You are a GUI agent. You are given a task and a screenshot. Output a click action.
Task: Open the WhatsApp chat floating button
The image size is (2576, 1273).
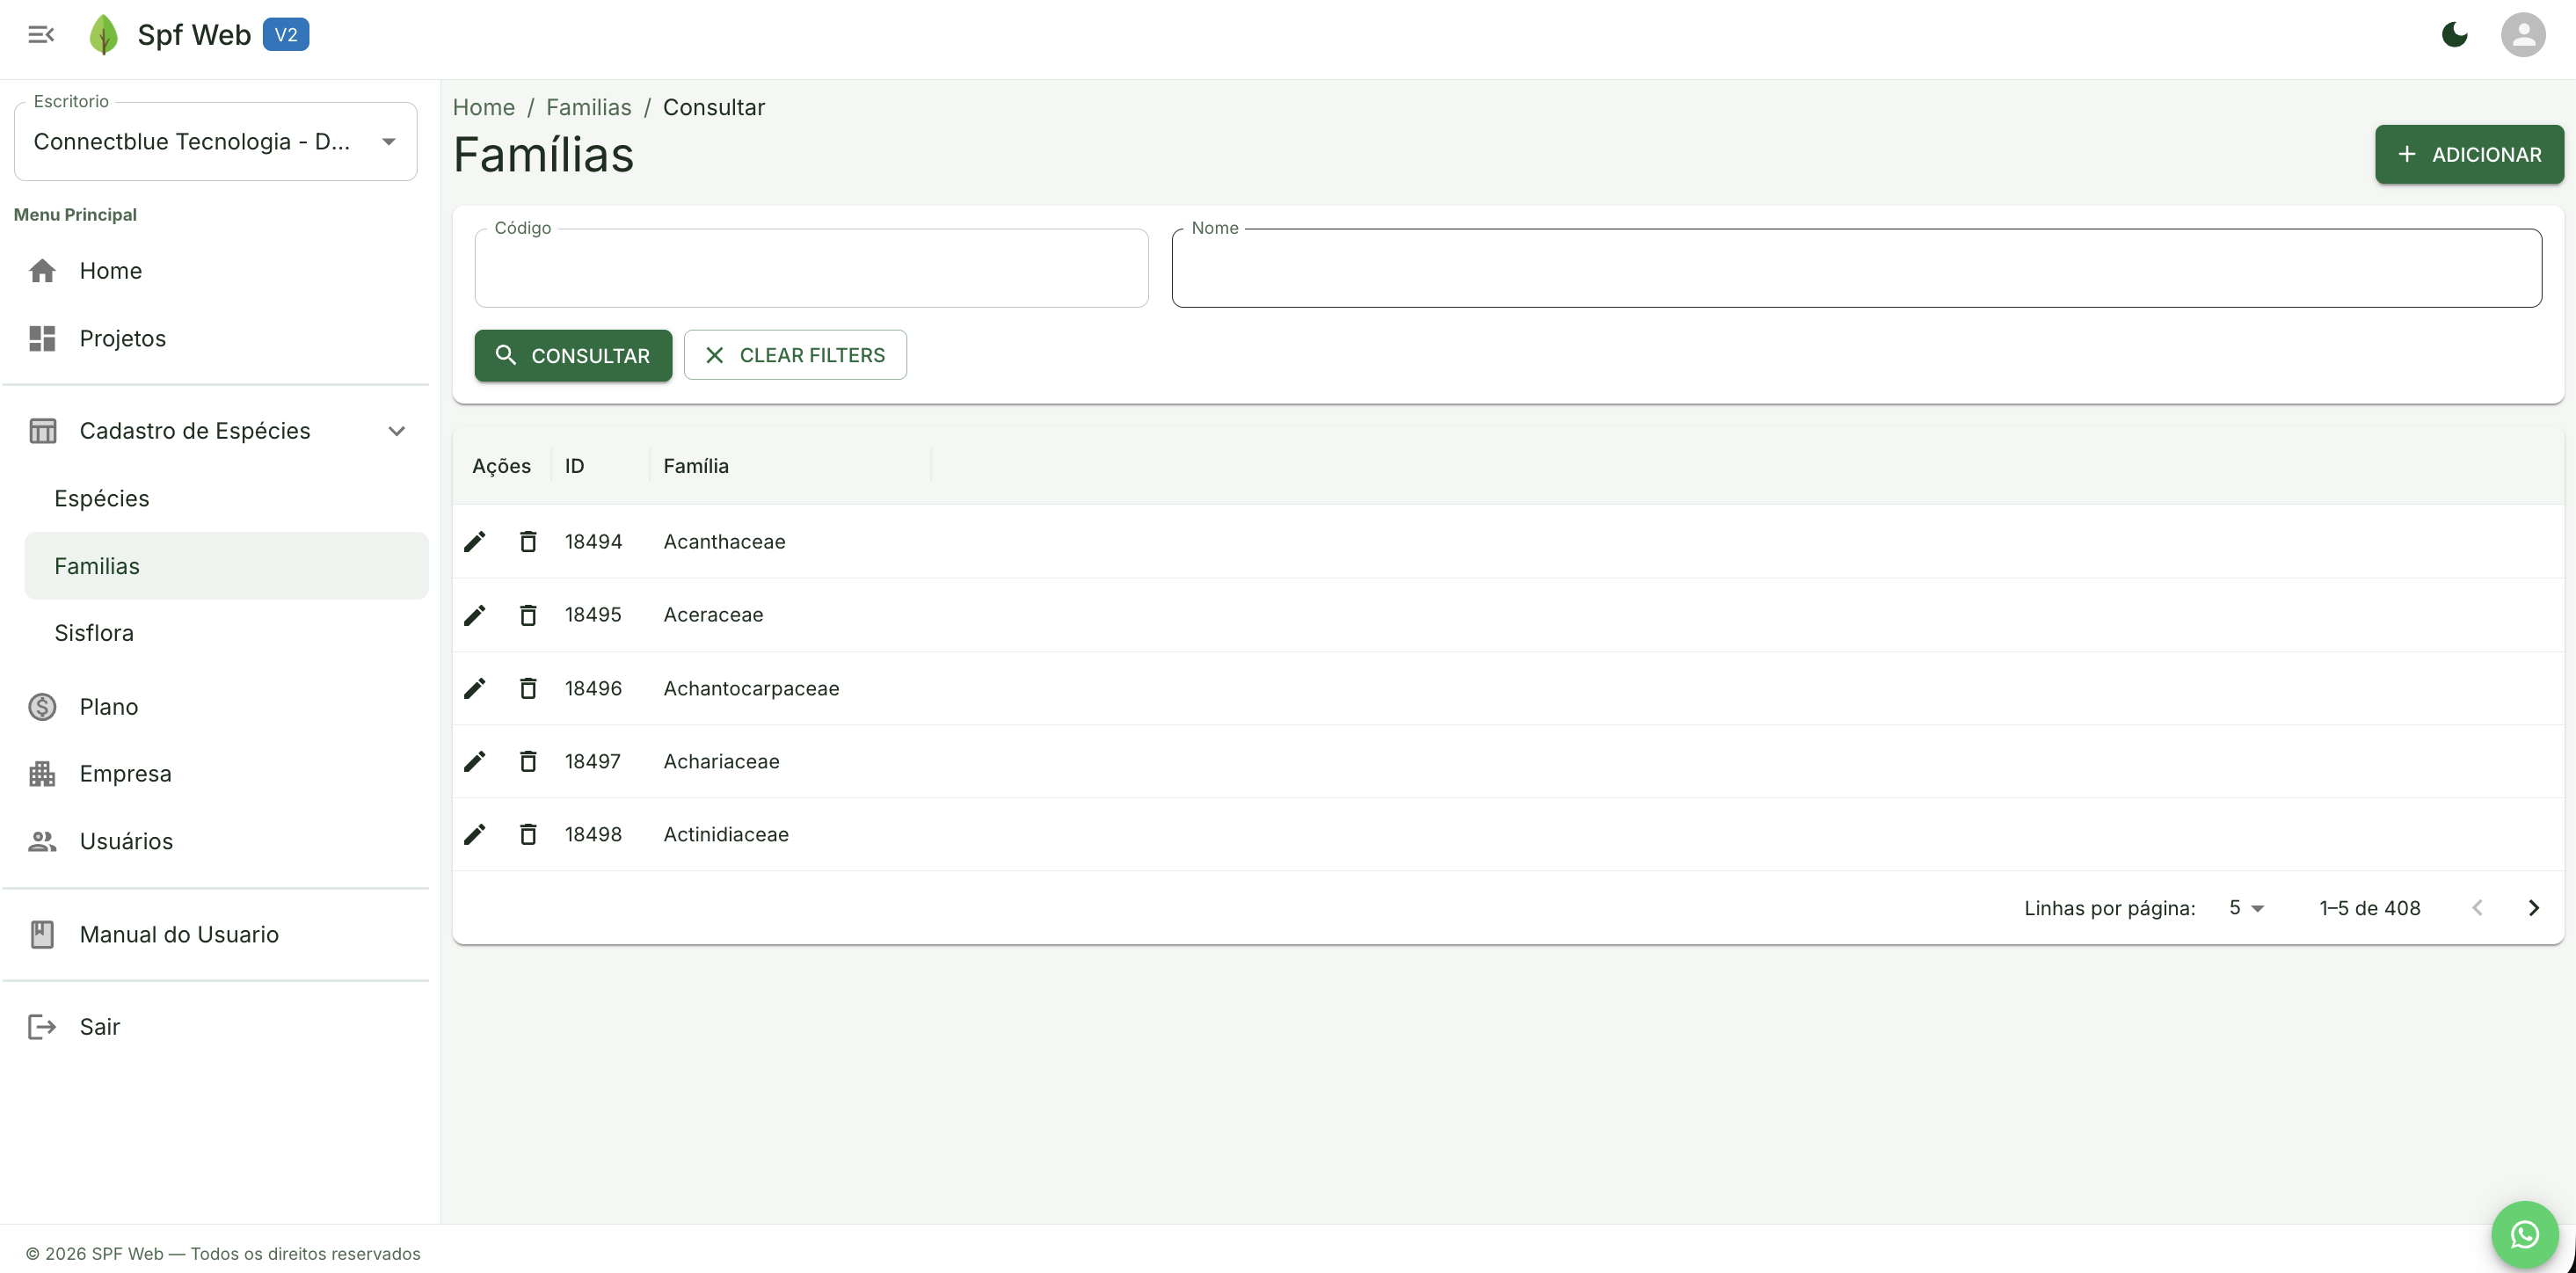[2524, 1234]
